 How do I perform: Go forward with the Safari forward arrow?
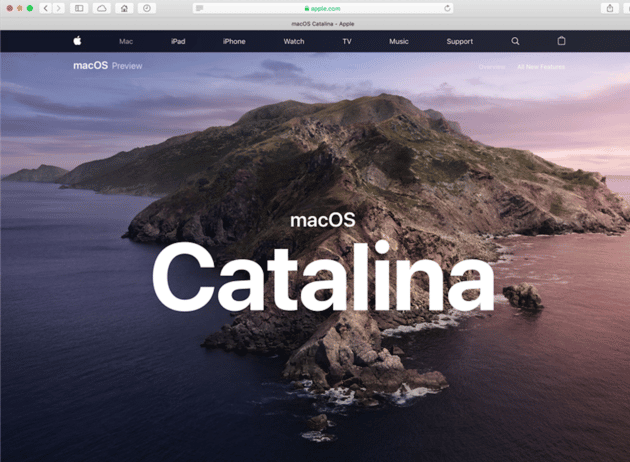tap(59, 8)
